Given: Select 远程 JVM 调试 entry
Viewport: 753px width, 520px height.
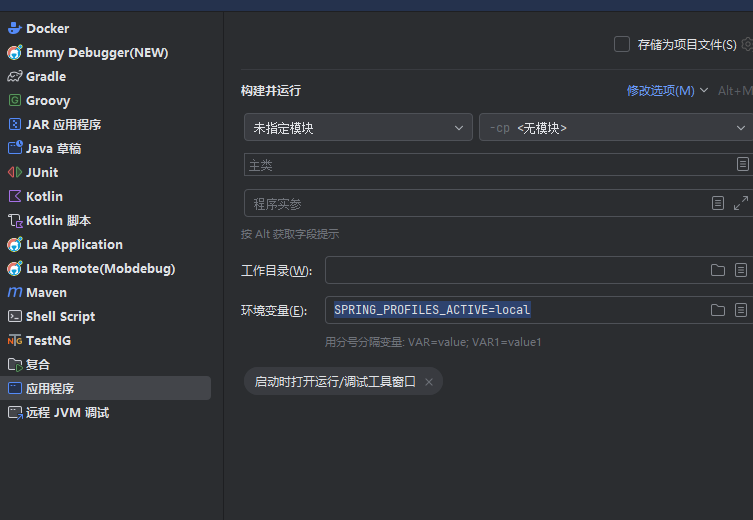Looking at the screenshot, I should point(106,412).
